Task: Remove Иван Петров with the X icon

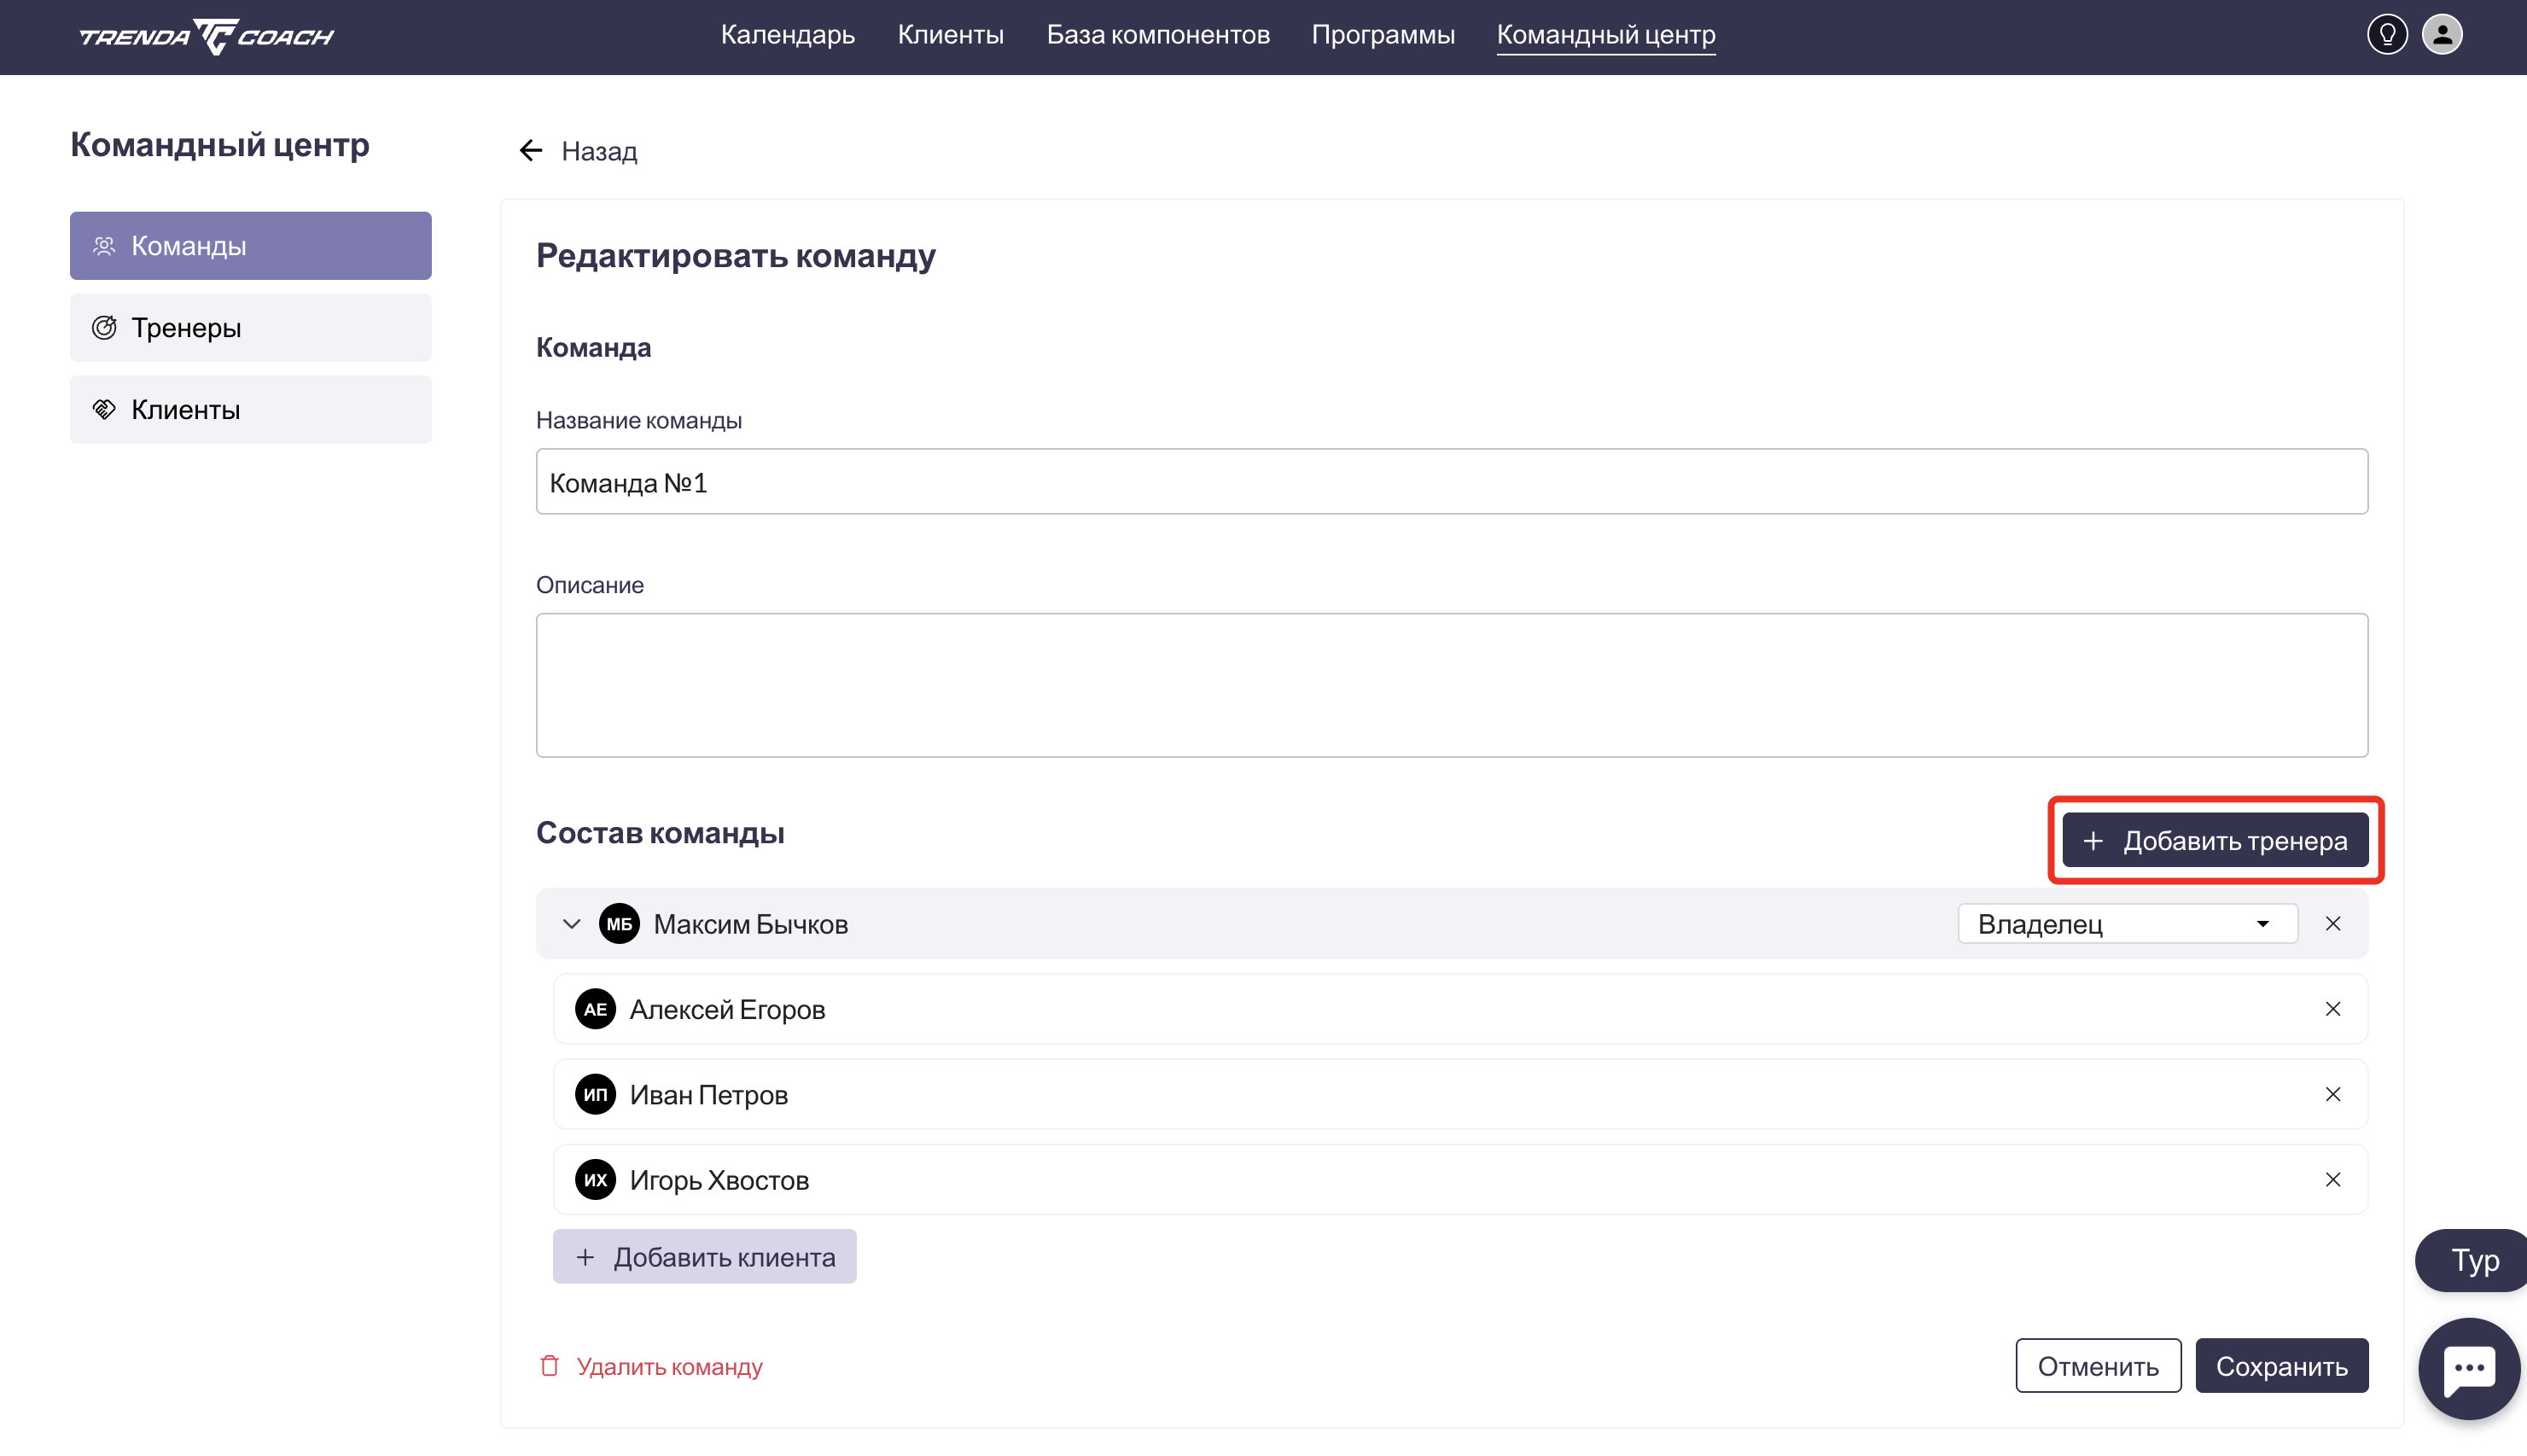Action: click(x=2332, y=1094)
